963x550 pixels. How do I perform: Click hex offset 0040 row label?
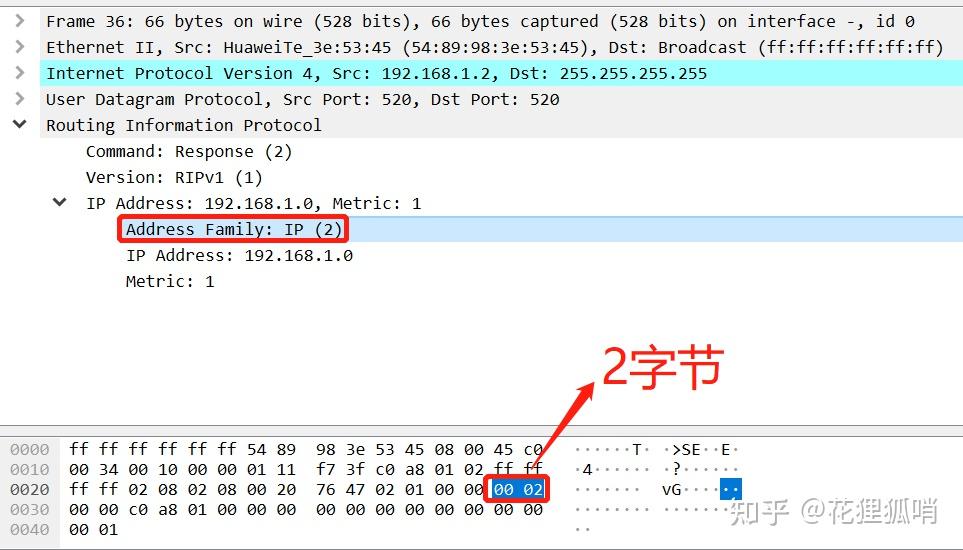29,529
